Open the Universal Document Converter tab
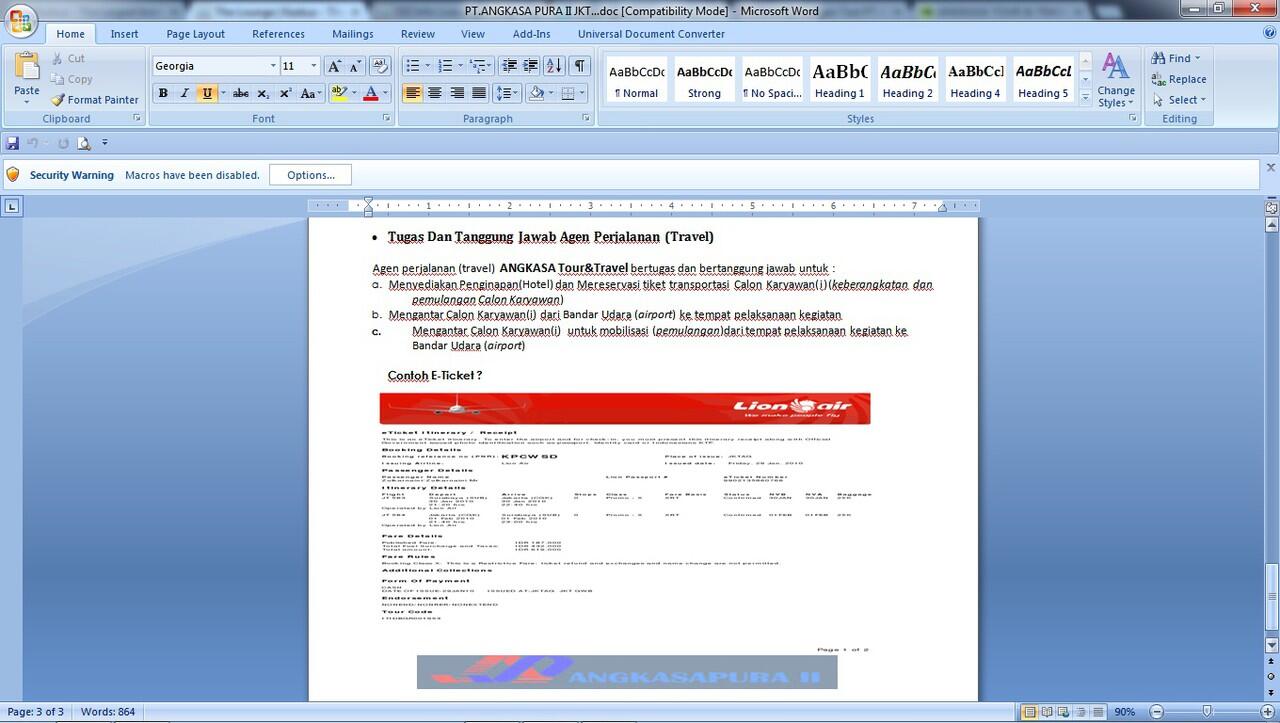This screenshot has width=1280, height=723. [x=651, y=34]
